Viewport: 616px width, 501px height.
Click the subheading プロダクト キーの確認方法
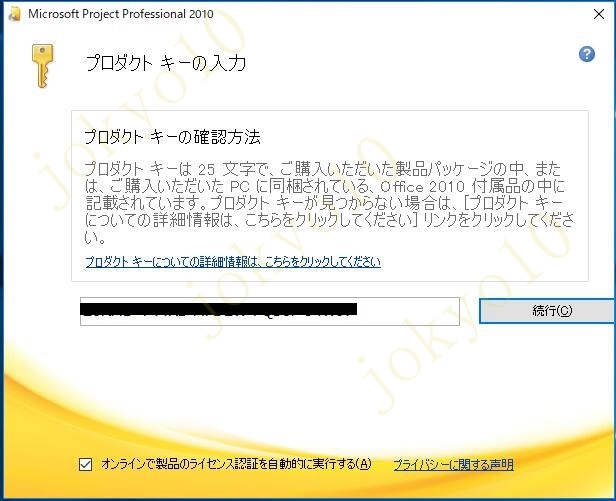pos(172,137)
